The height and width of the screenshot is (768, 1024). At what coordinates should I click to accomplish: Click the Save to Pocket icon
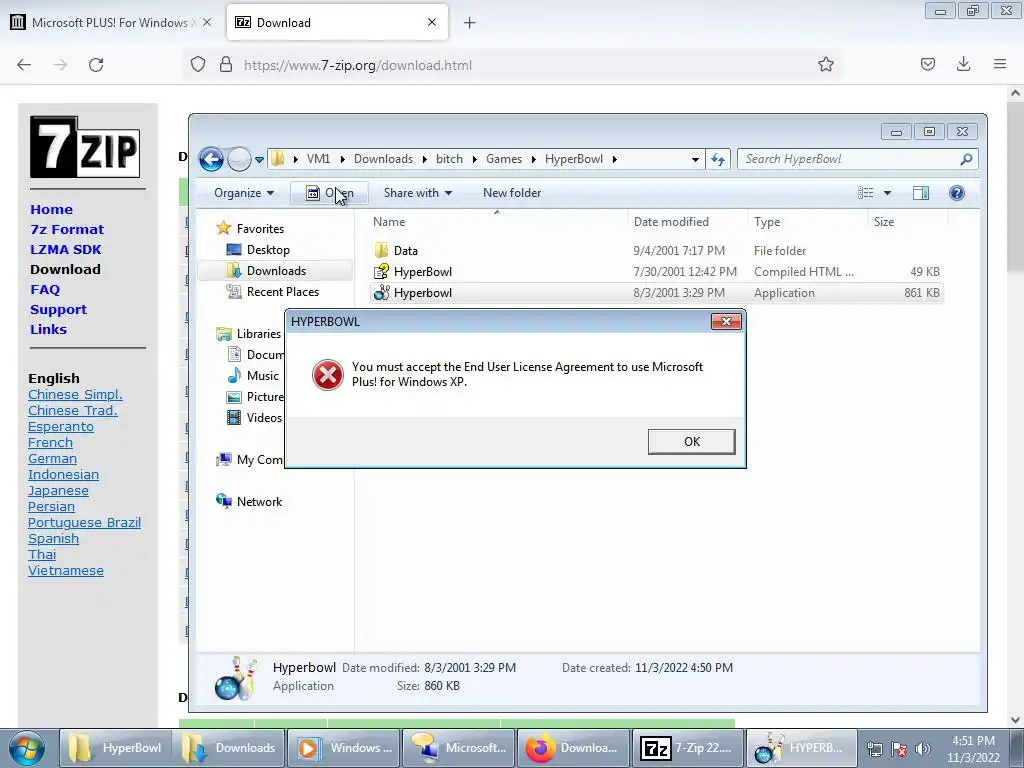pos(927,65)
